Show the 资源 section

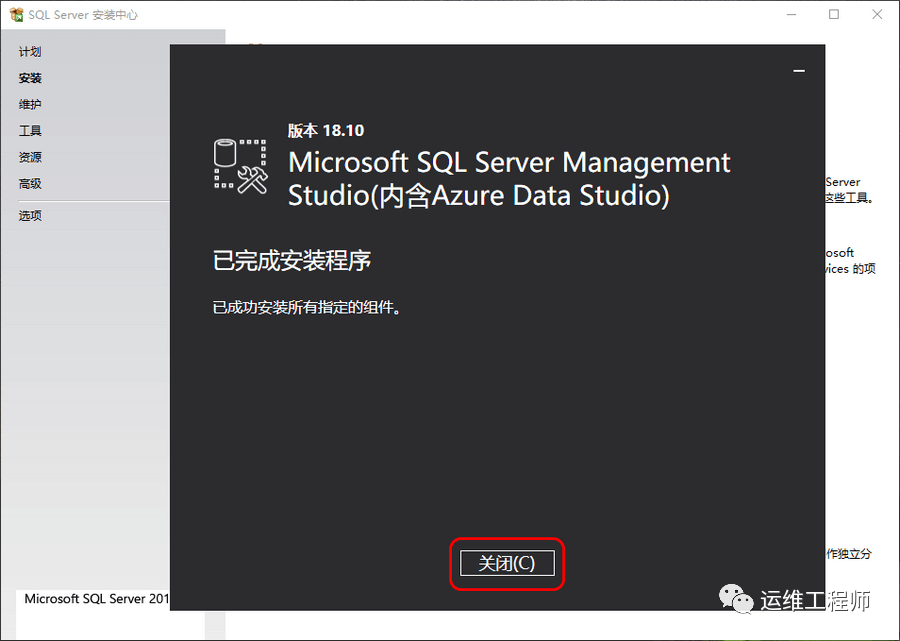(30, 157)
